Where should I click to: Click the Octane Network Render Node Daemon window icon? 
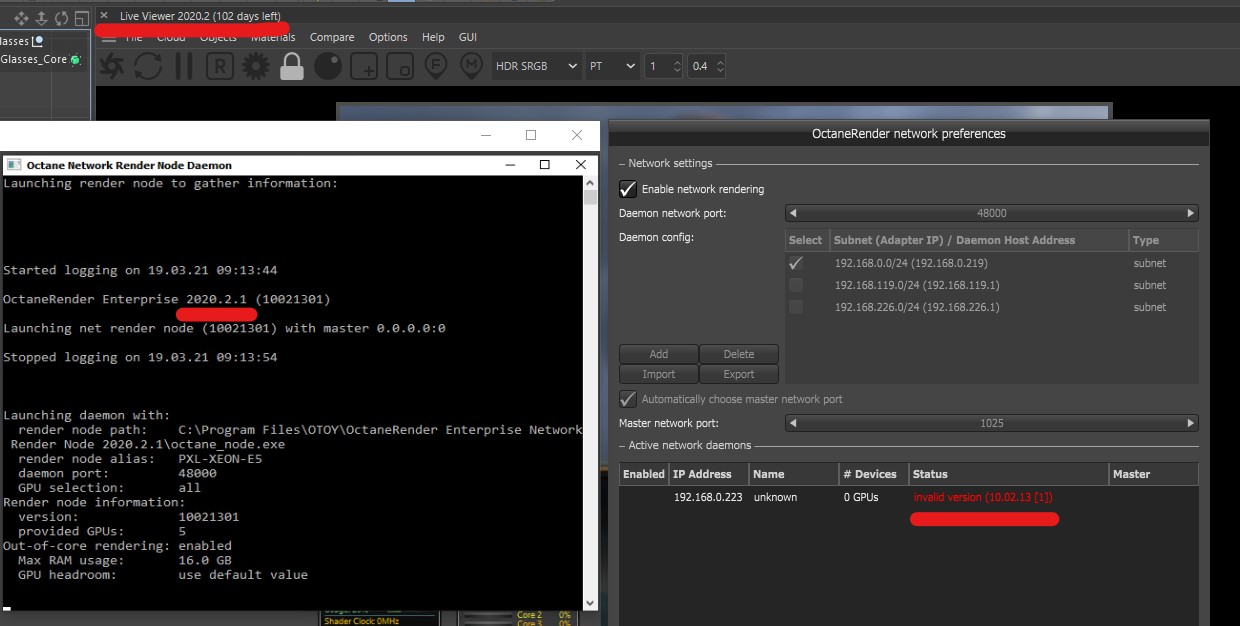14,165
